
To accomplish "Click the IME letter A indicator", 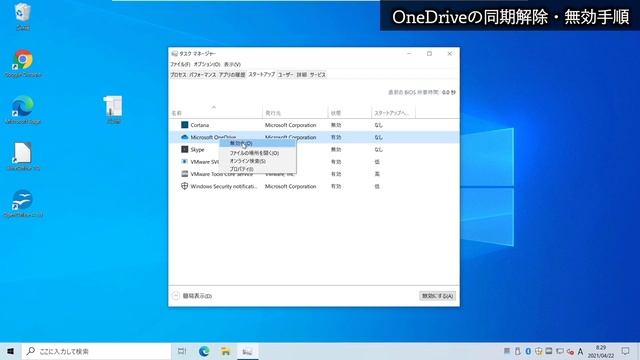I will 580,351.
